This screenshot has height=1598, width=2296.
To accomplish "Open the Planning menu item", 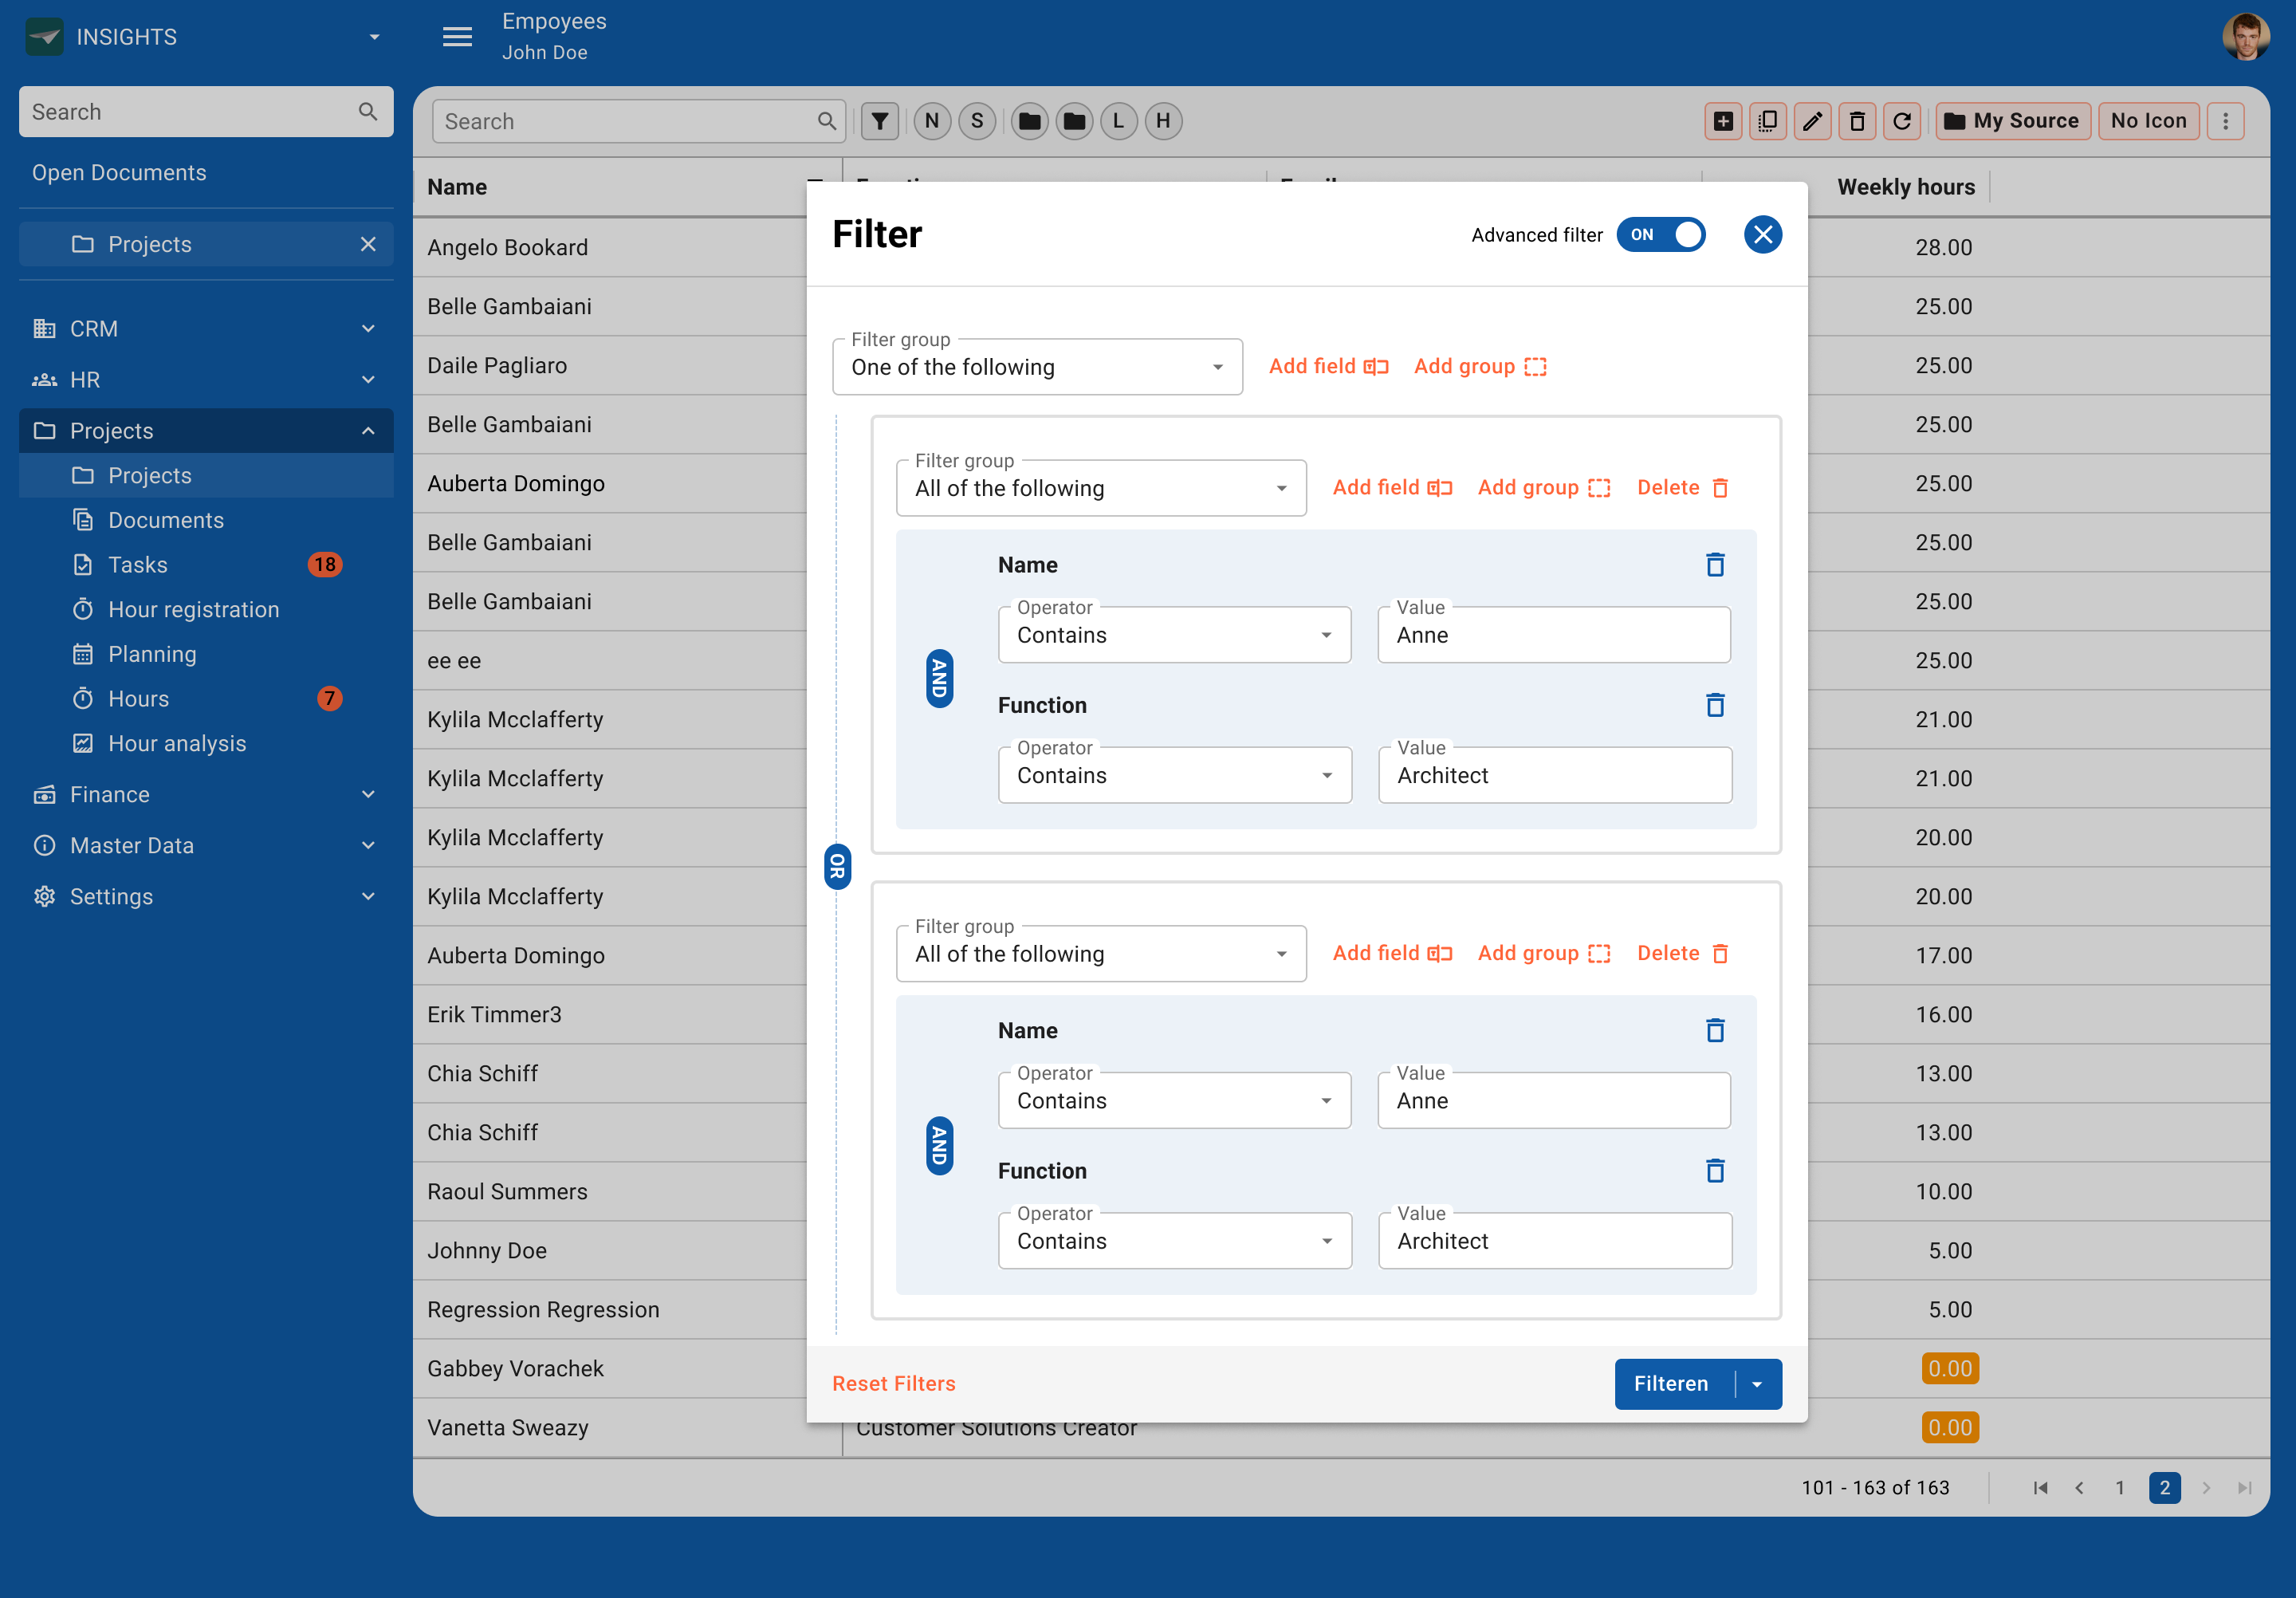I will click(206, 654).
